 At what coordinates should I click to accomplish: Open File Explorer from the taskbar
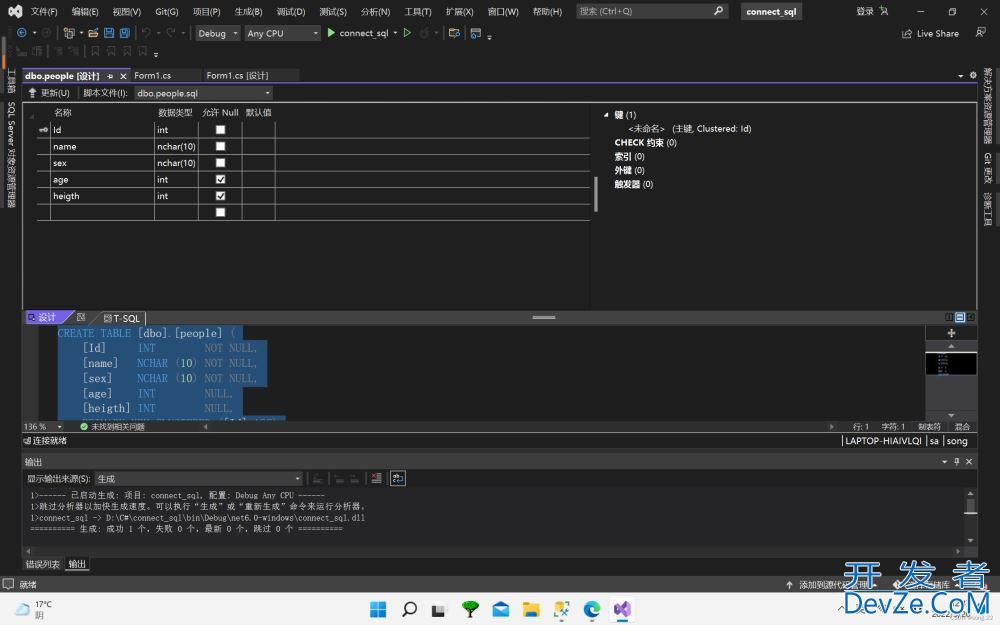click(x=531, y=609)
